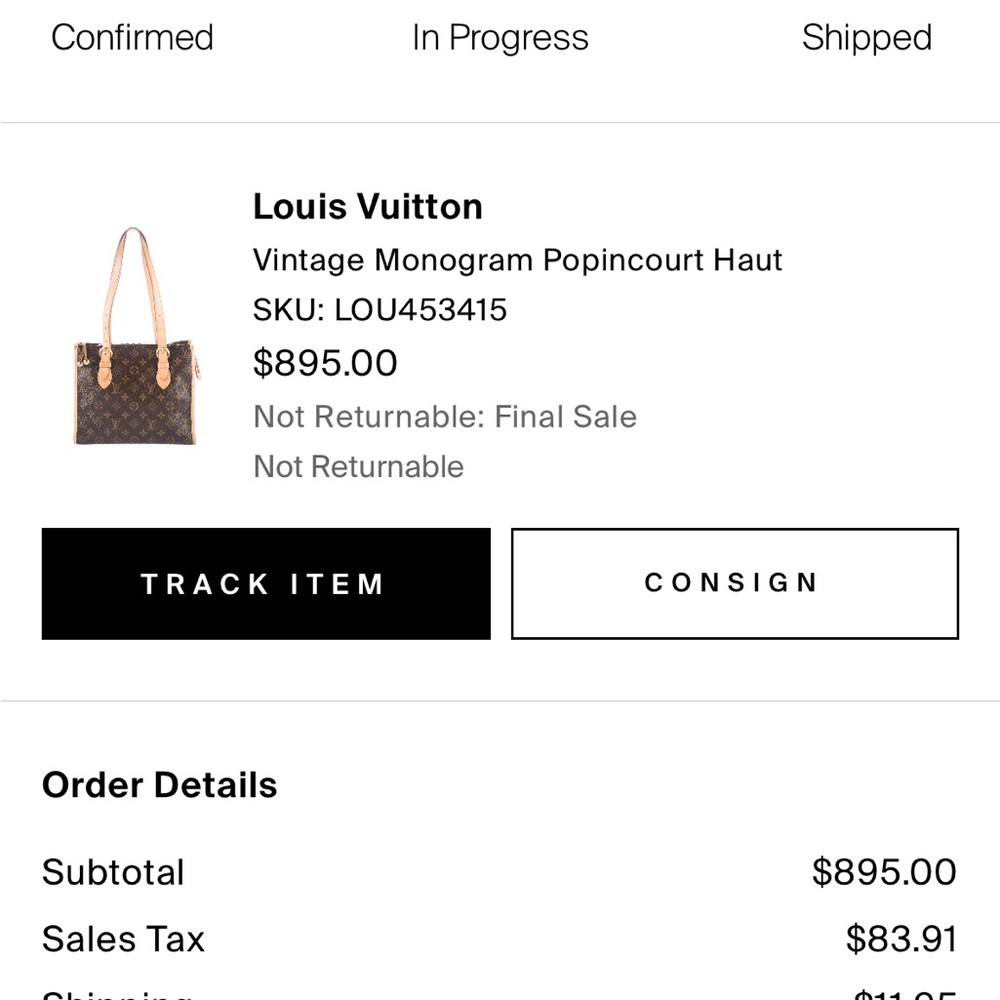Select the Sales Tax row

coord(122,939)
